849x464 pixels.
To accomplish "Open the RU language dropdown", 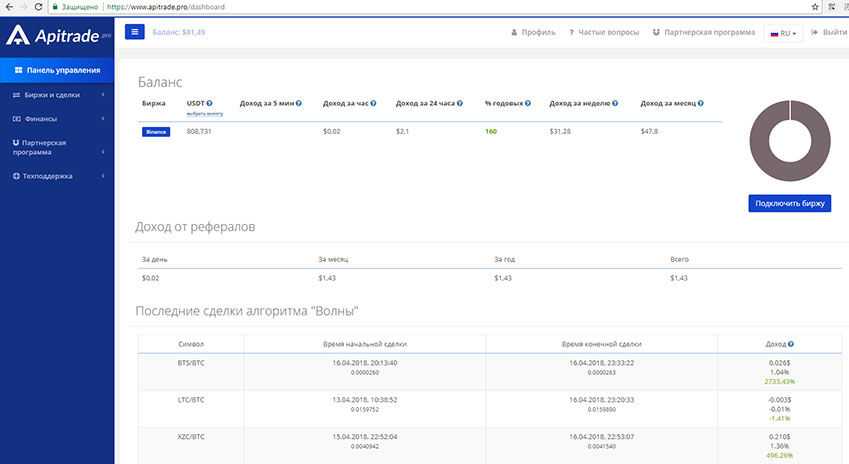I will 782,33.
